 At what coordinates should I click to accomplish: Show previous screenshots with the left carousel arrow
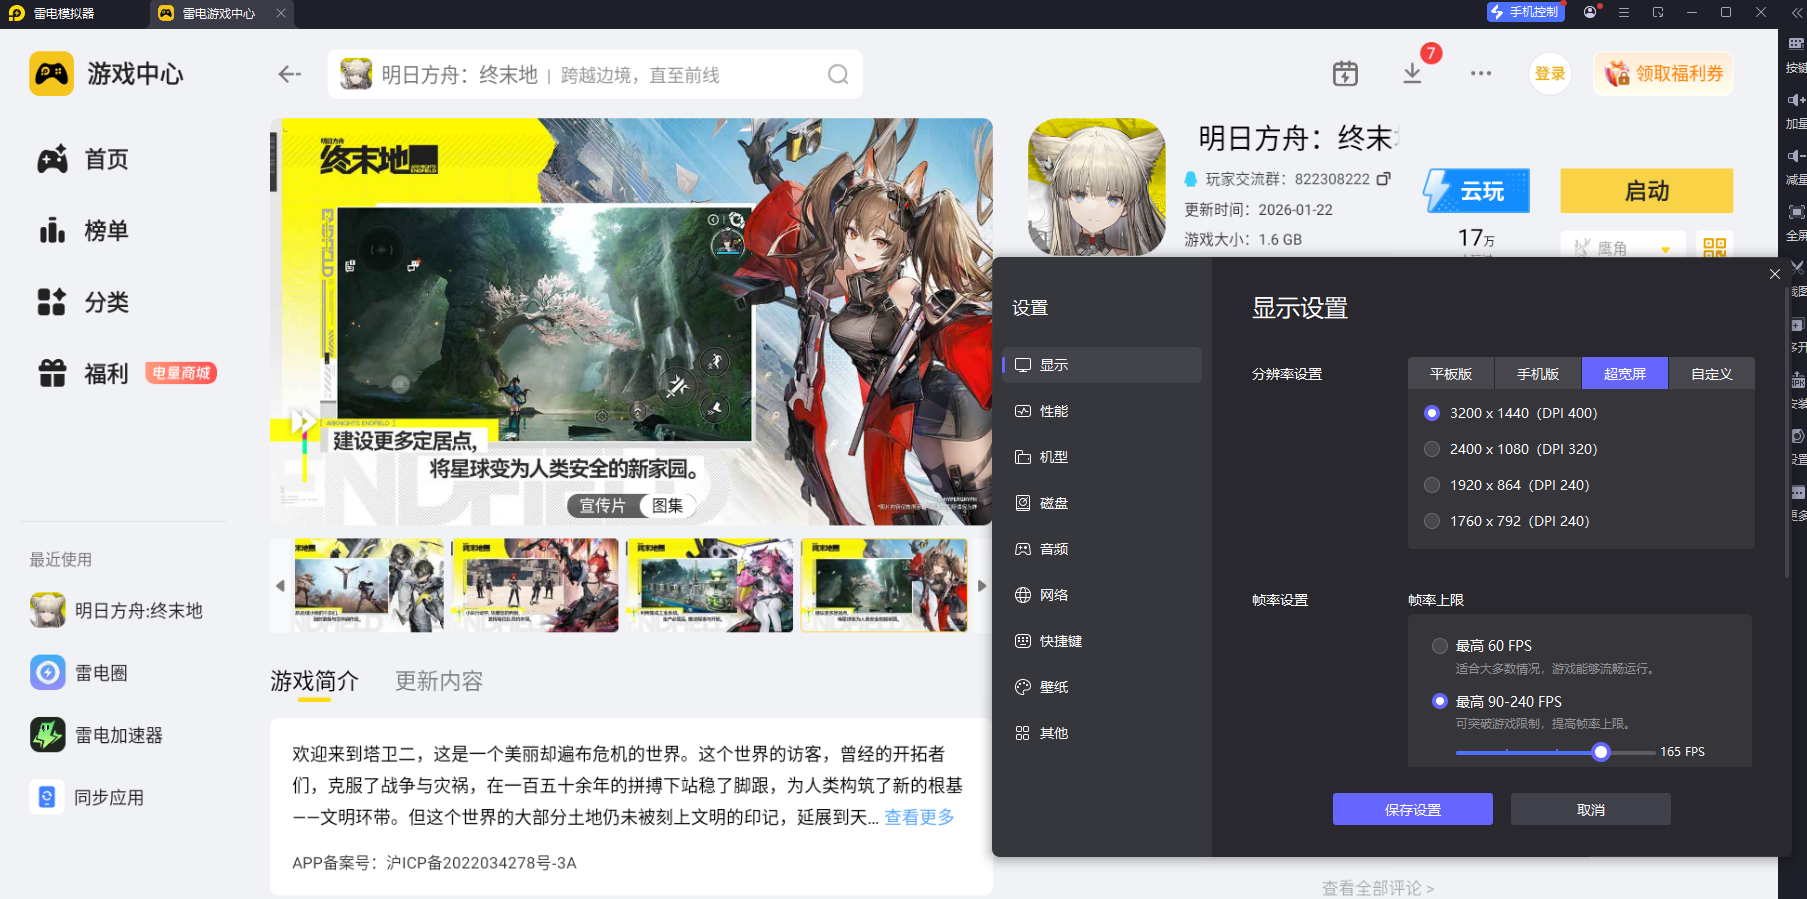pyautogui.click(x=280, y=586)
